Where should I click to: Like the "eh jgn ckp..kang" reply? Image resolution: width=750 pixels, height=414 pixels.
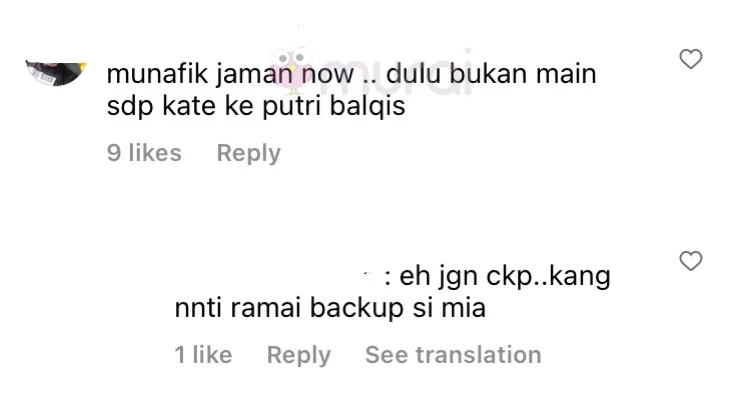[x=691, y=261]
